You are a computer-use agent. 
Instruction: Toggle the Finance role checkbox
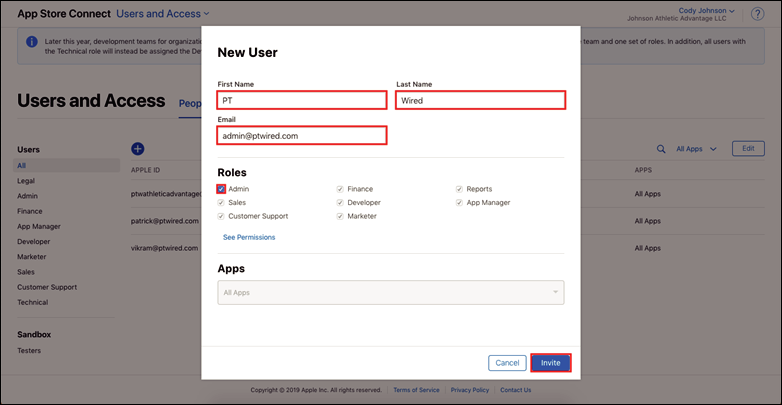click(x=340, y=189)
